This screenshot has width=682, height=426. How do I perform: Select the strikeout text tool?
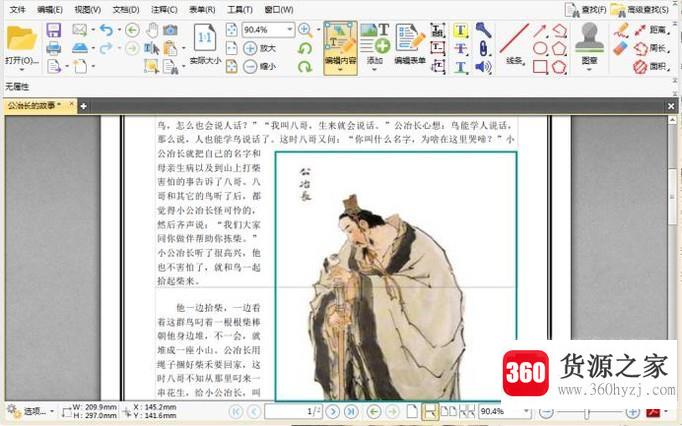461,48
